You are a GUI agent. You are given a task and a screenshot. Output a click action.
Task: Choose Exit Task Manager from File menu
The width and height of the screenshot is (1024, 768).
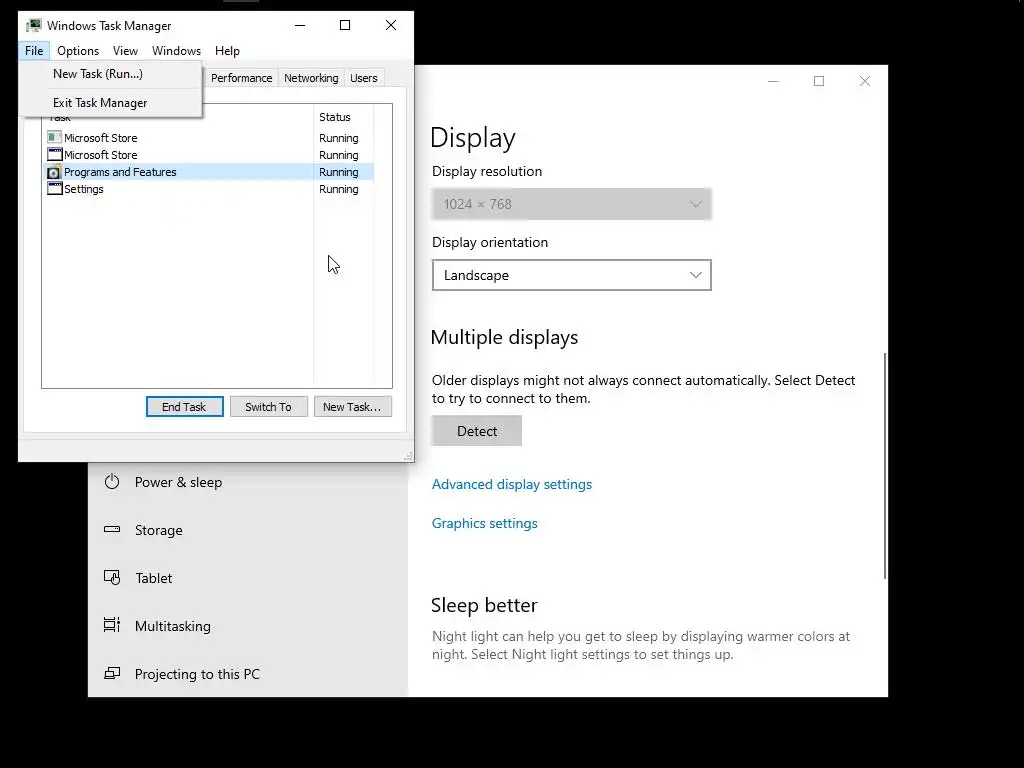110,103
